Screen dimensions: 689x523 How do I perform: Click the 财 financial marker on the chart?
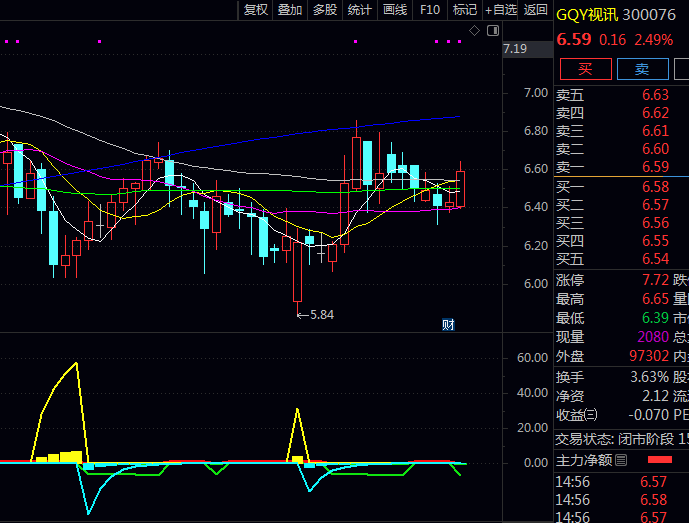click(x=449, y=324)
